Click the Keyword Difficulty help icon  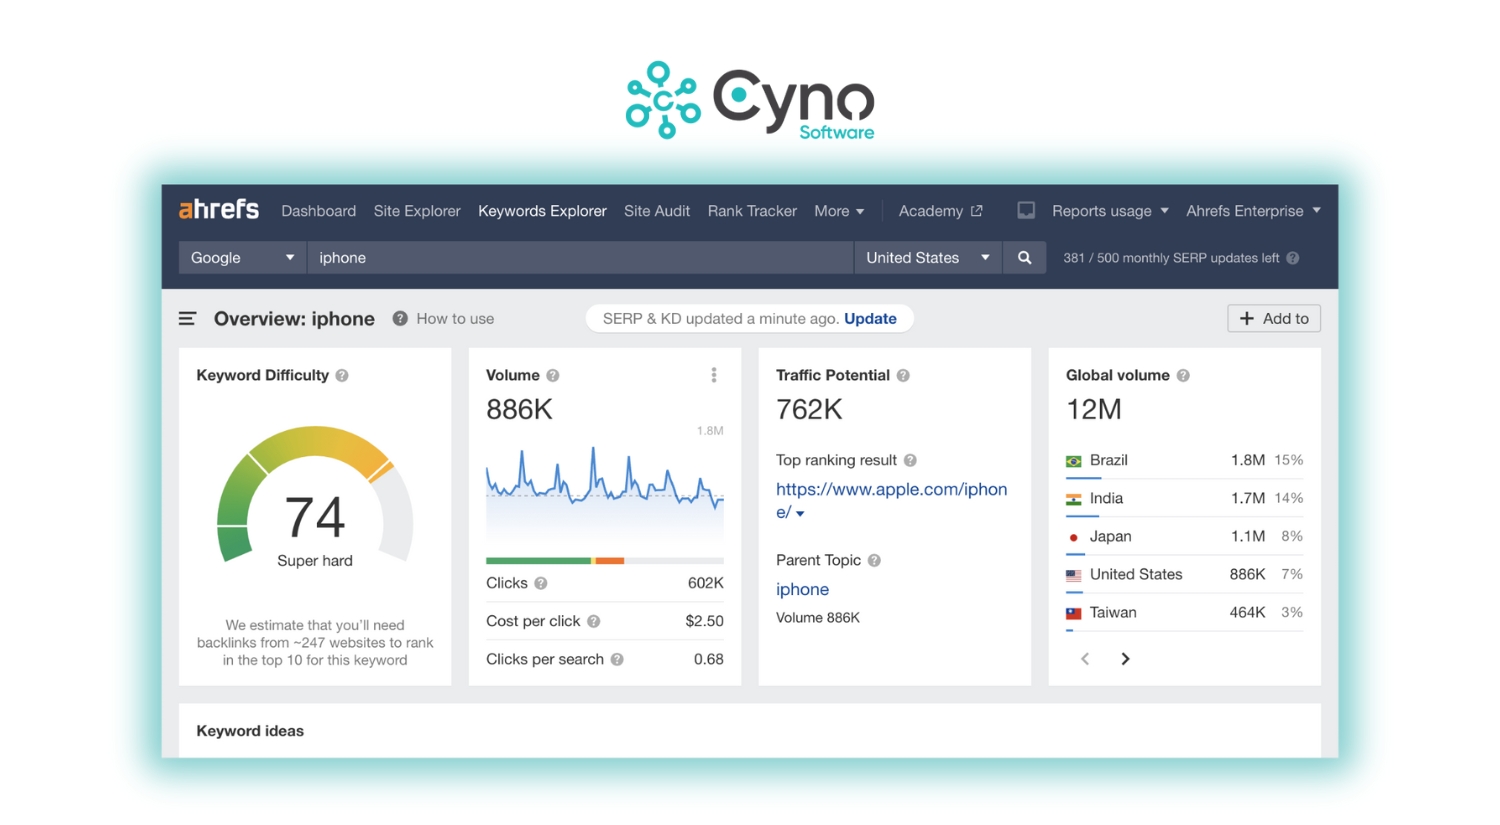342,376
